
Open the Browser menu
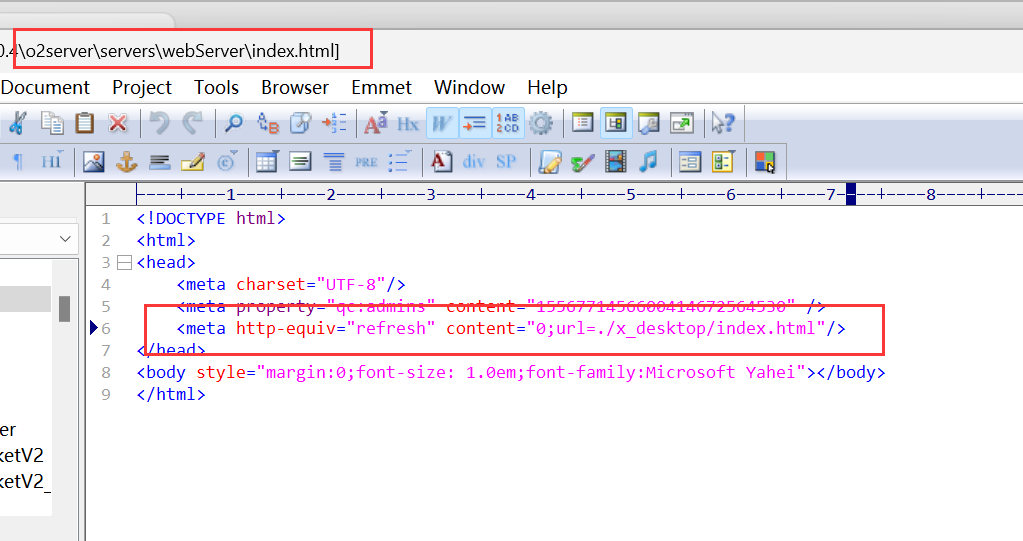[x=295, y=87]
